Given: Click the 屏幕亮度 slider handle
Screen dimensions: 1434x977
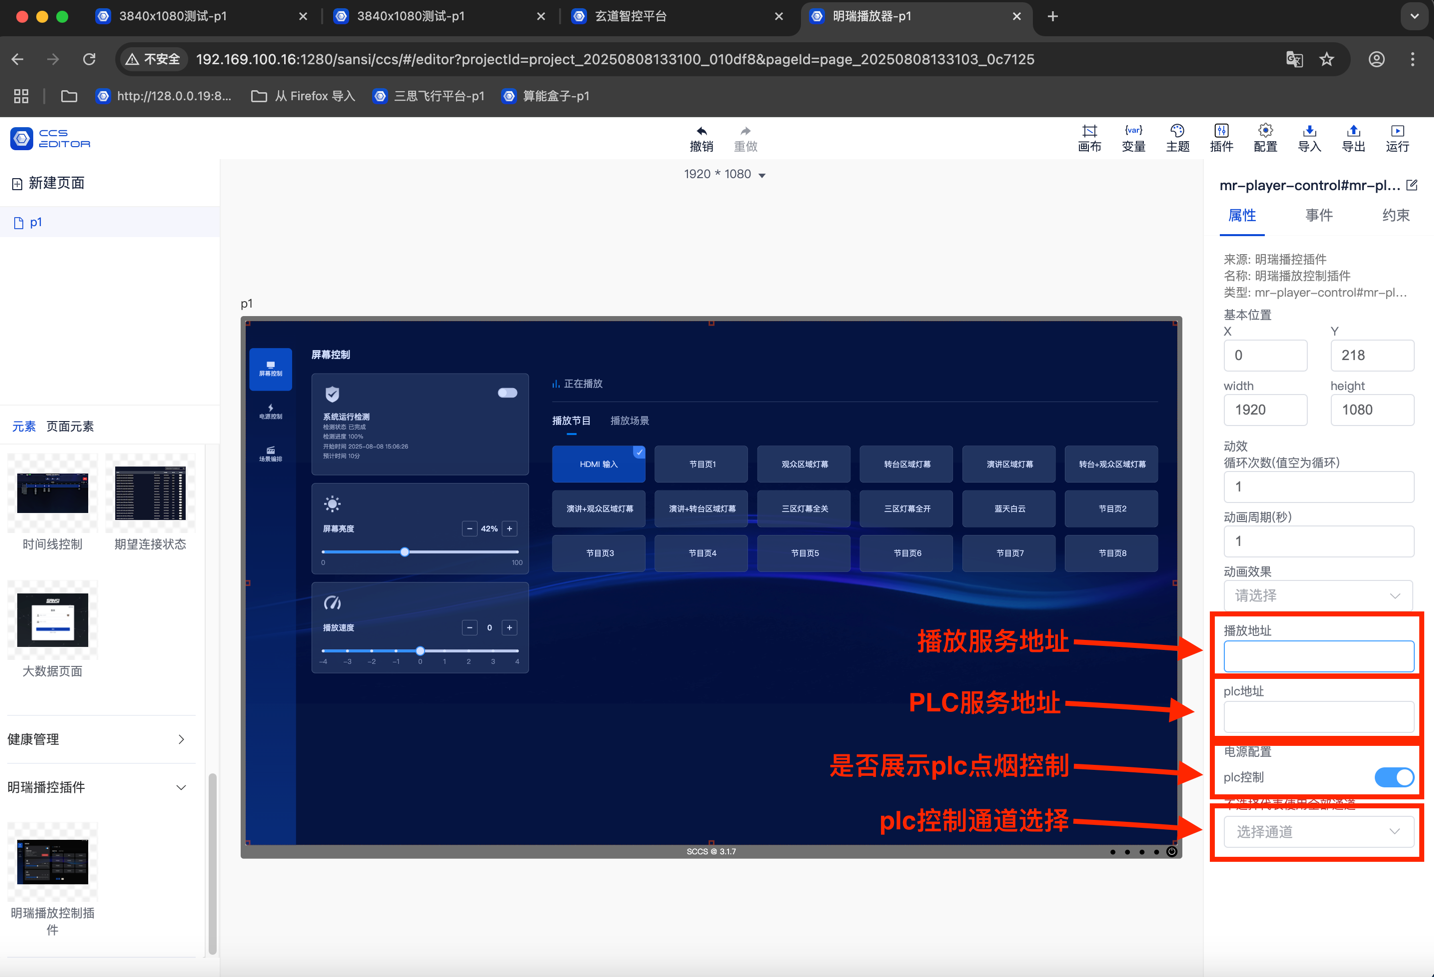Looking at the screenshot, I should (405, 552).
